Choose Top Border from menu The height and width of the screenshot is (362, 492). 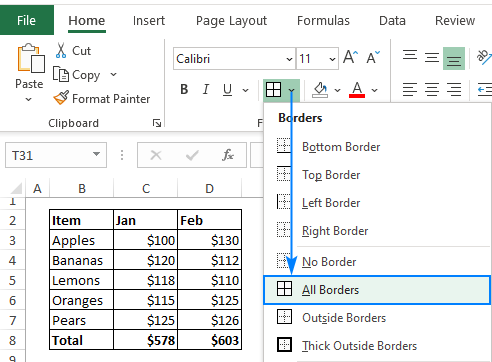pos(377,175)
